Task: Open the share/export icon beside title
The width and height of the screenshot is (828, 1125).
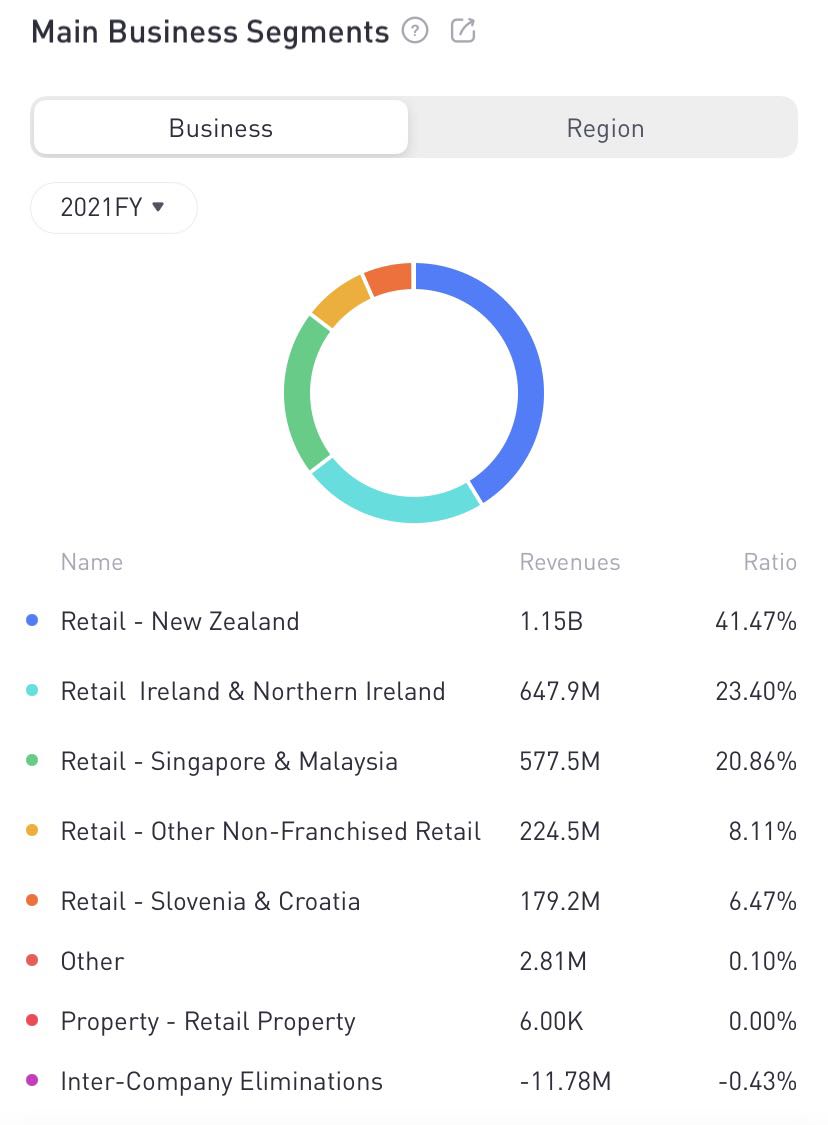Action: (x=463, y=31)
